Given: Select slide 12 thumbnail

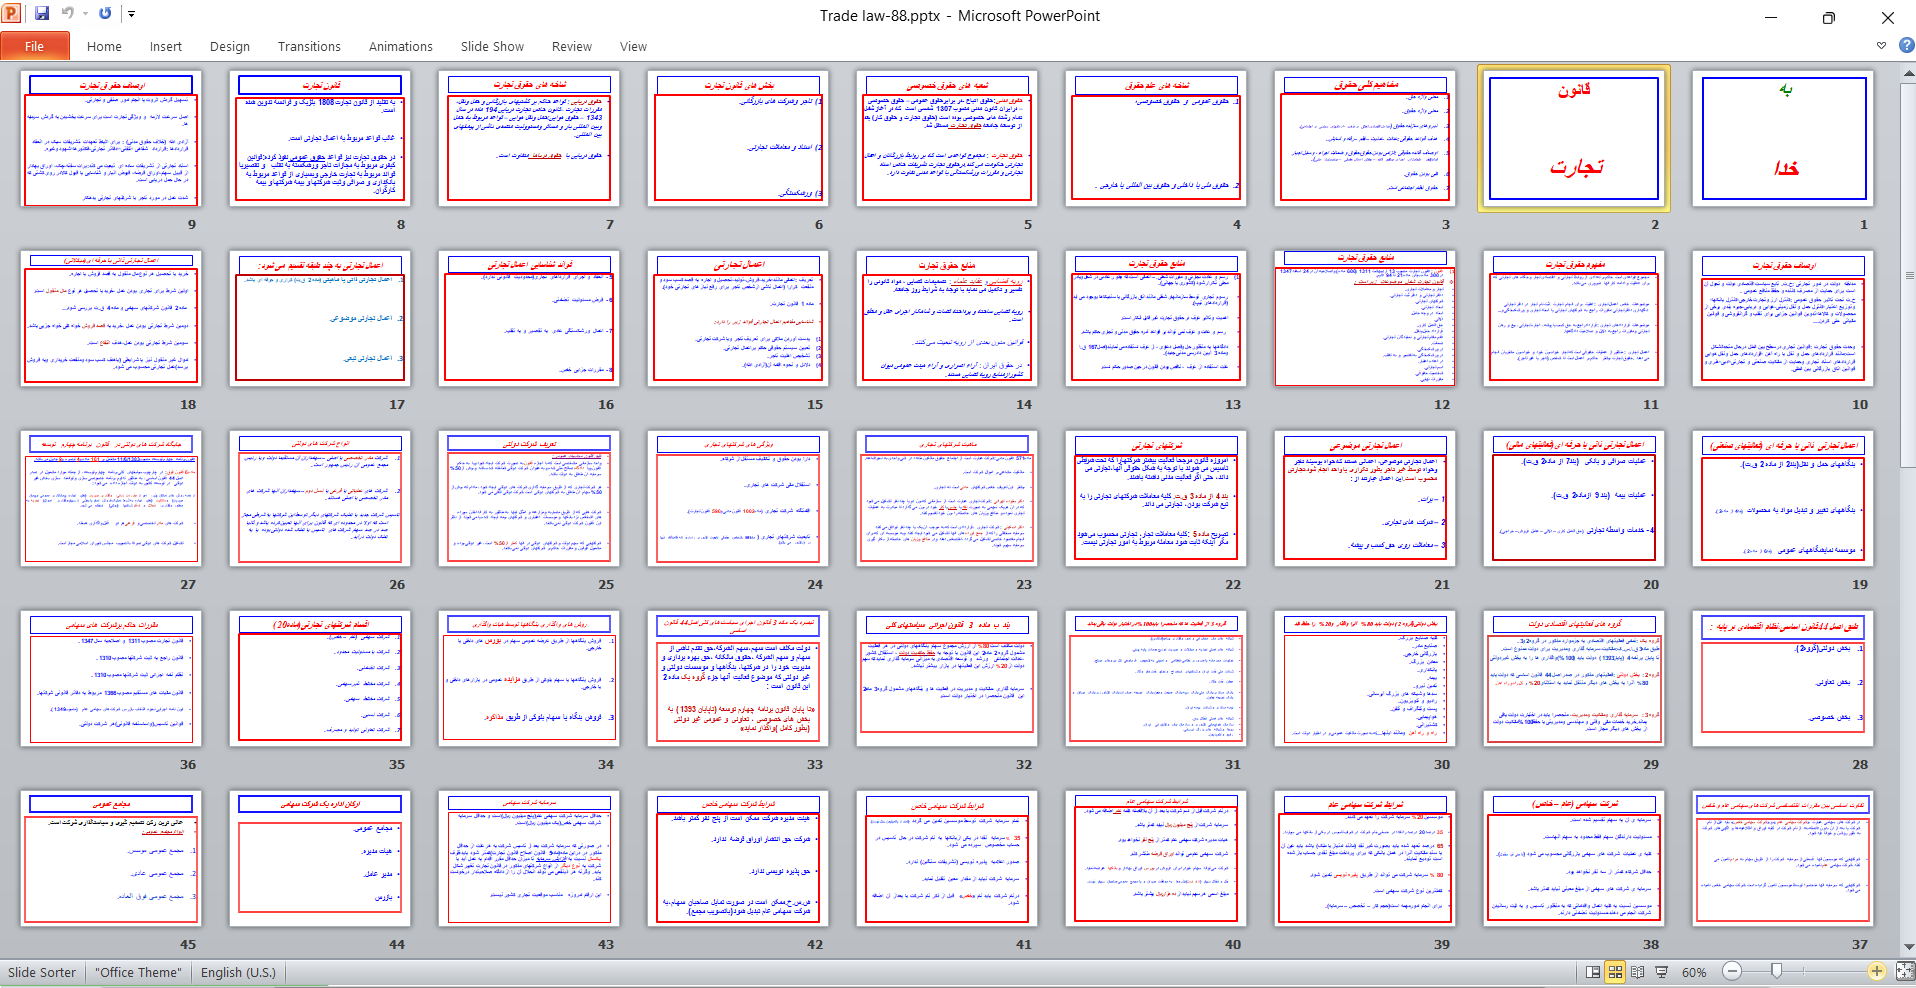Looking at the screenshot, I should (x=1365, y=319).
